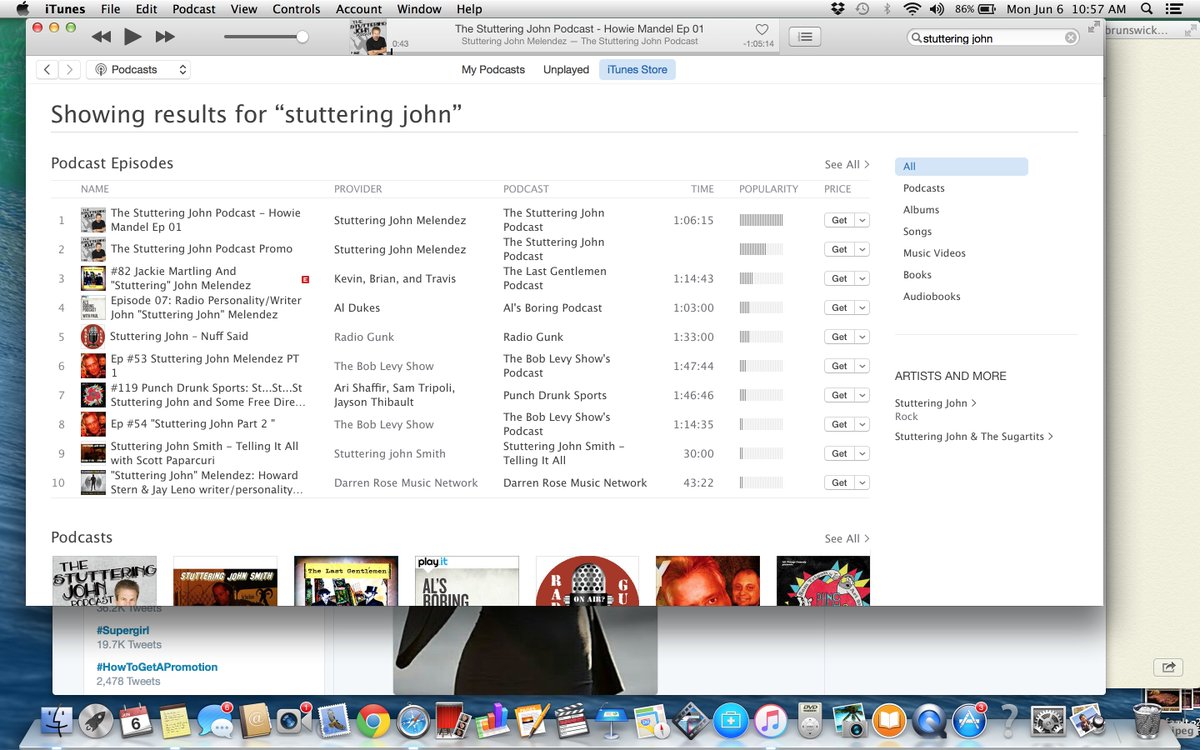Click the Dropbox icon in menu bar
This screenshot has height=750, width=1200.
pos(838,9)
